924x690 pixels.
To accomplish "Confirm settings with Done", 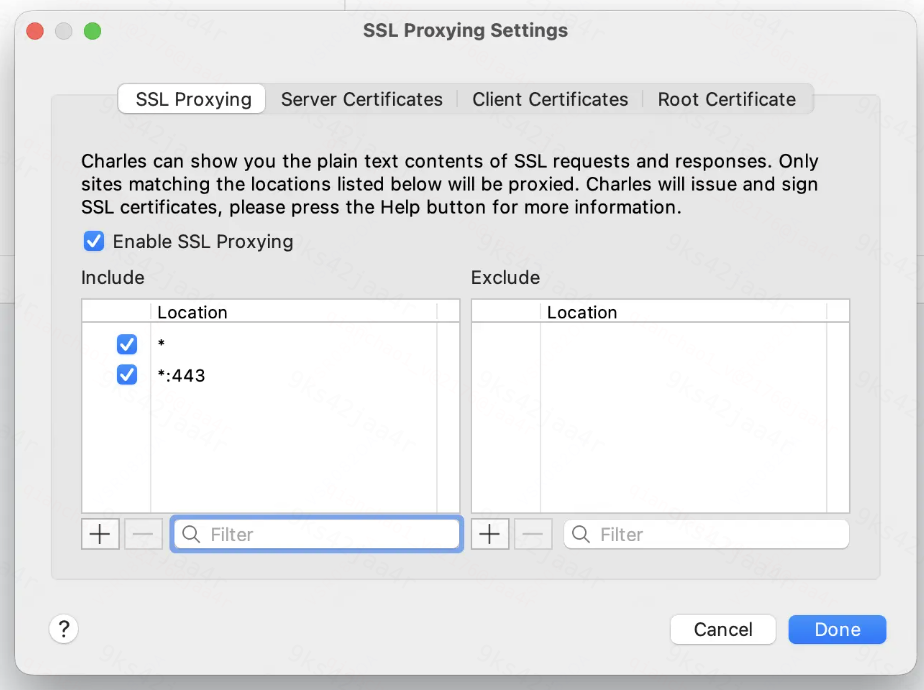I will point(837,629).
